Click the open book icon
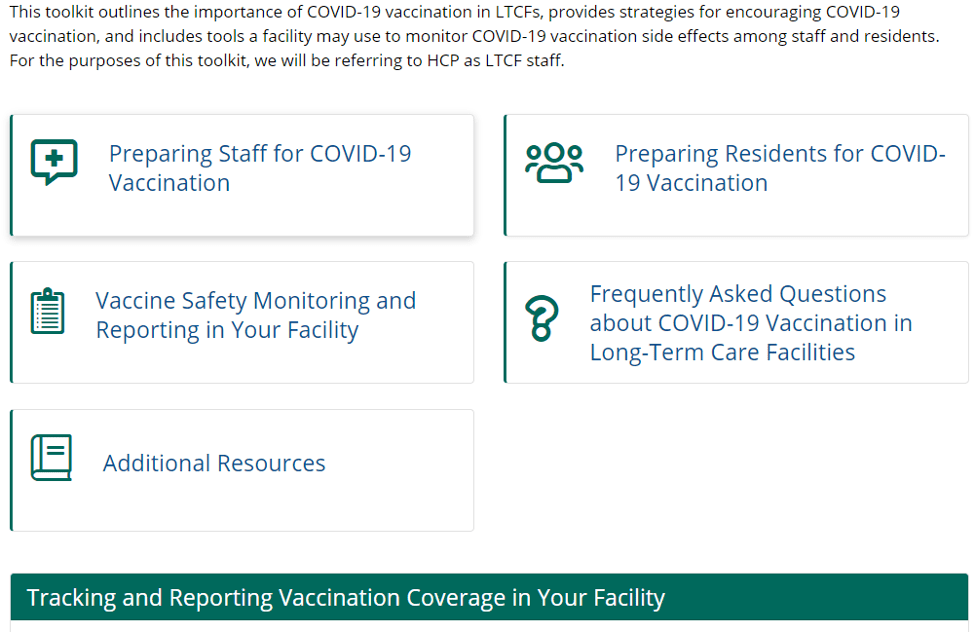 click(x=51, y=458)
